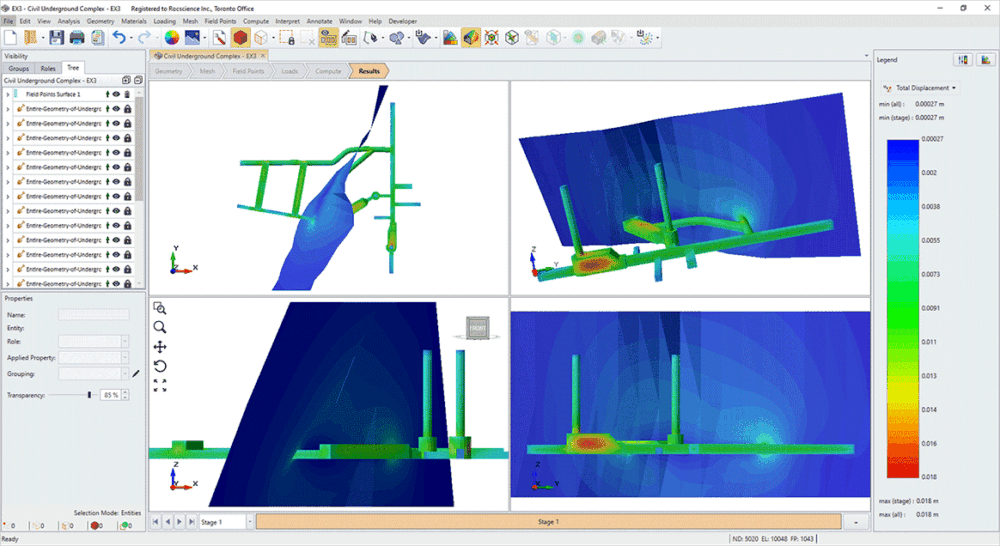Click the Zoom Extents arrows icon
1000x546 pixels.
pos(160,385)
